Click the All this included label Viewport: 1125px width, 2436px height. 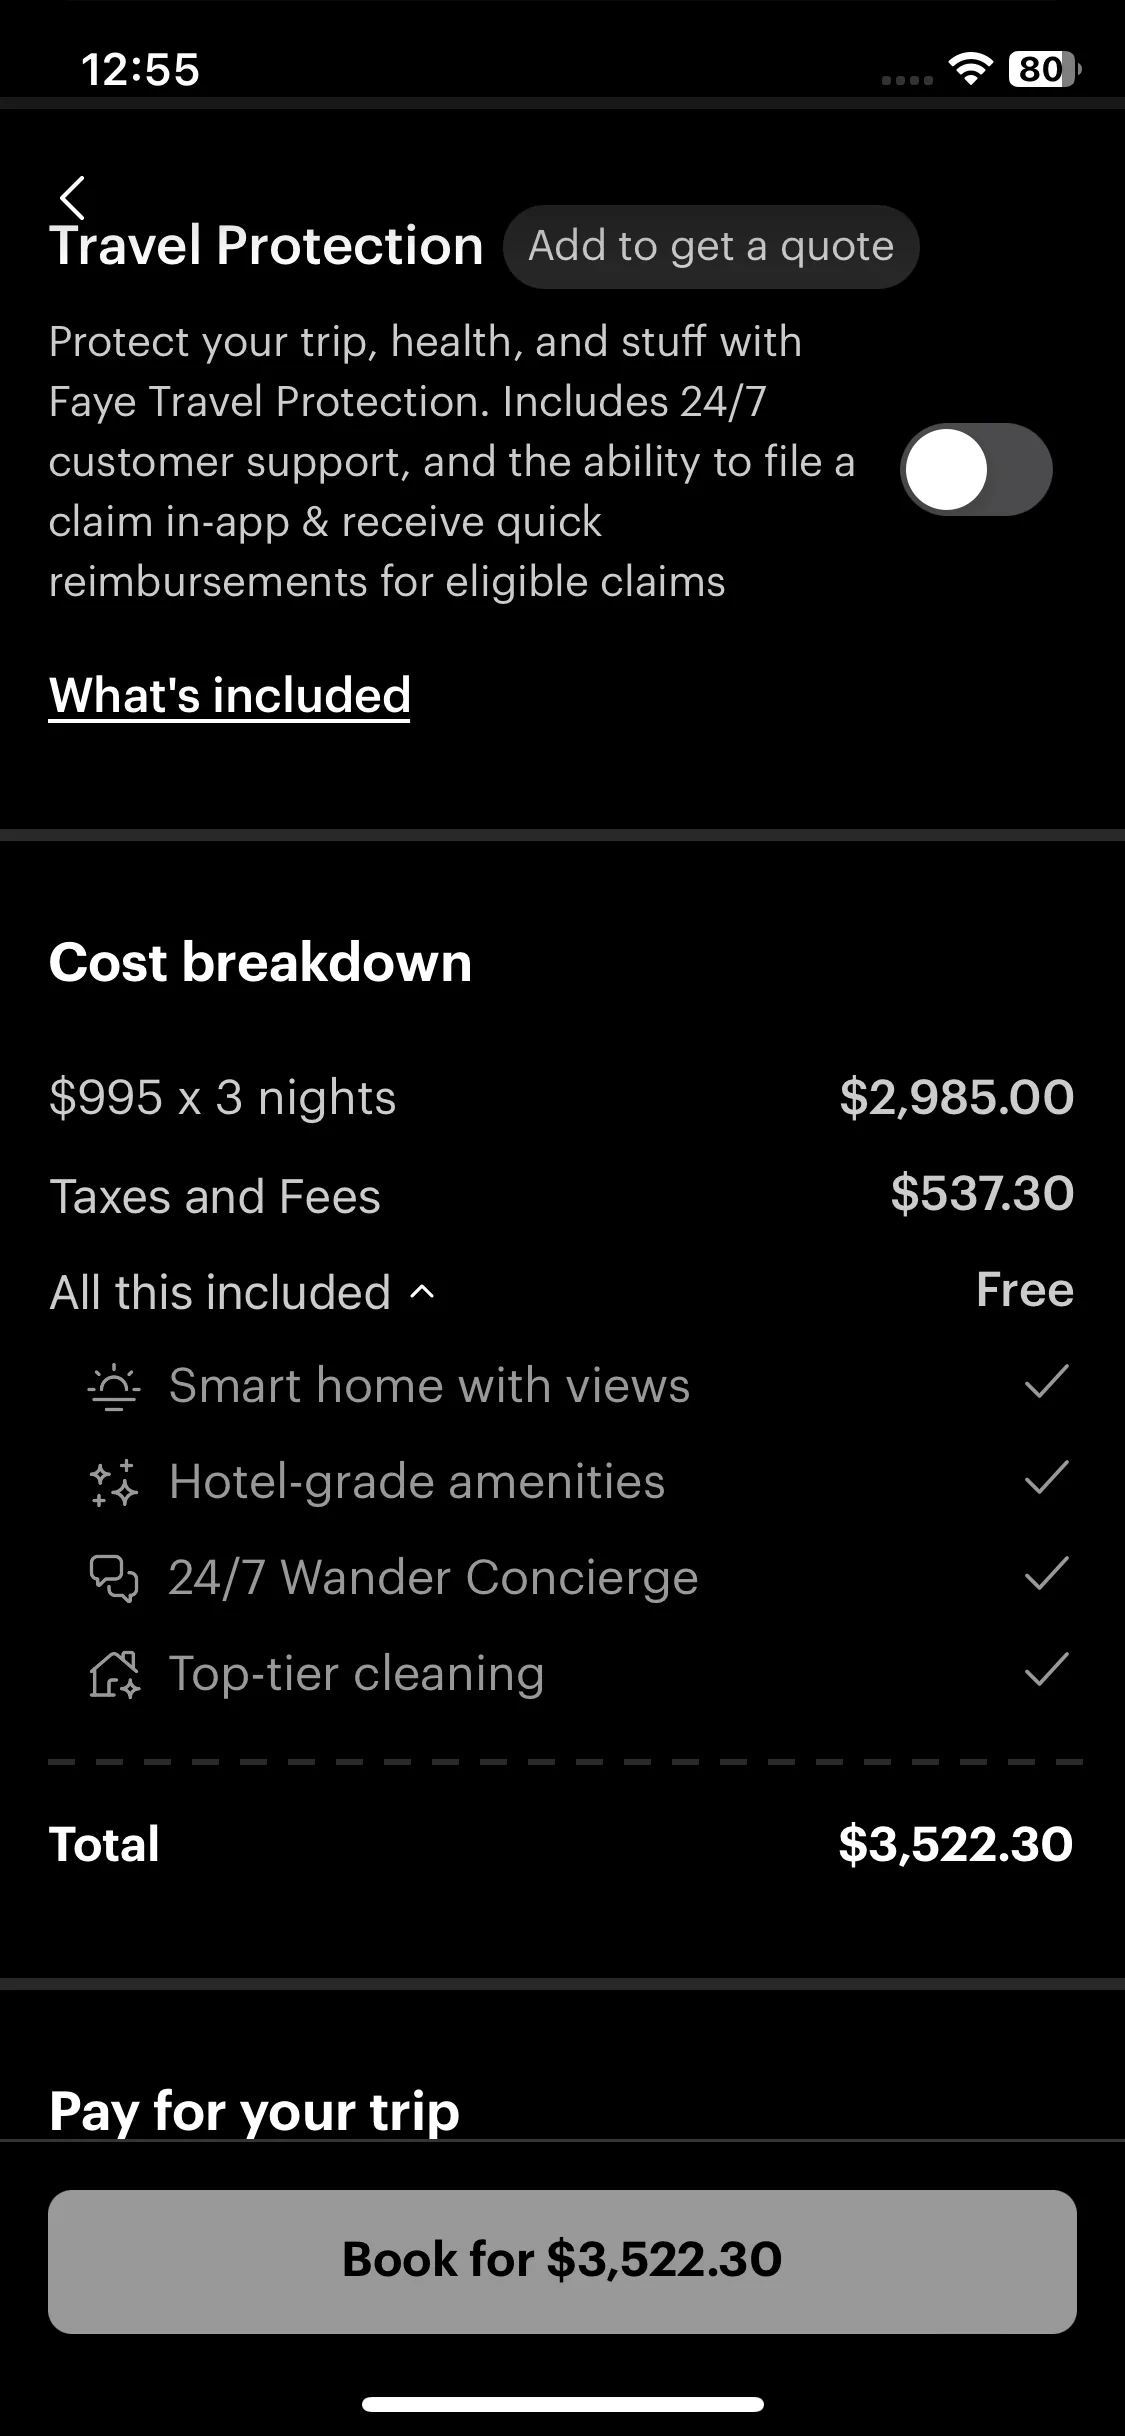coord(220,1292)
